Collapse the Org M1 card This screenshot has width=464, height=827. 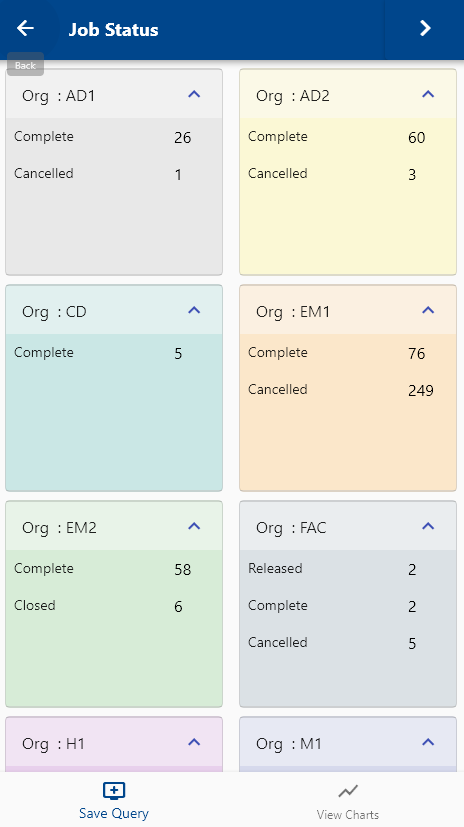[428, 742]
